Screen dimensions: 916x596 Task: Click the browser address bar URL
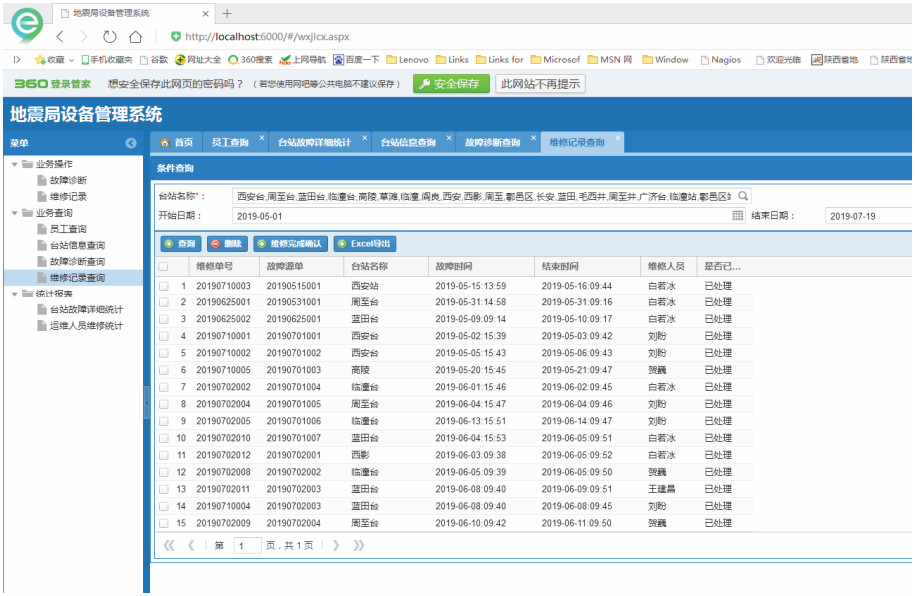tap(268, 37)
